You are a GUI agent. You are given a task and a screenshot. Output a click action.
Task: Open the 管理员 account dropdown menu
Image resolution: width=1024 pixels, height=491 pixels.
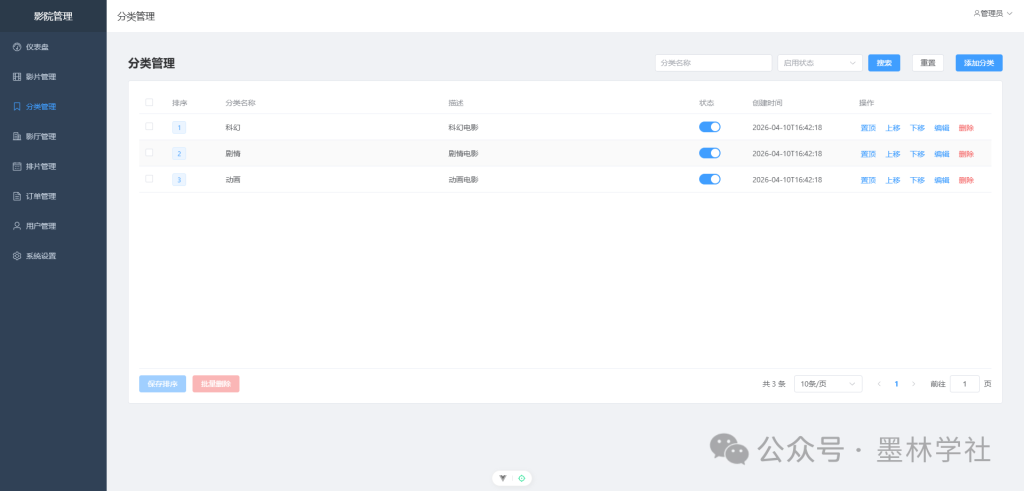pos(991,14)
